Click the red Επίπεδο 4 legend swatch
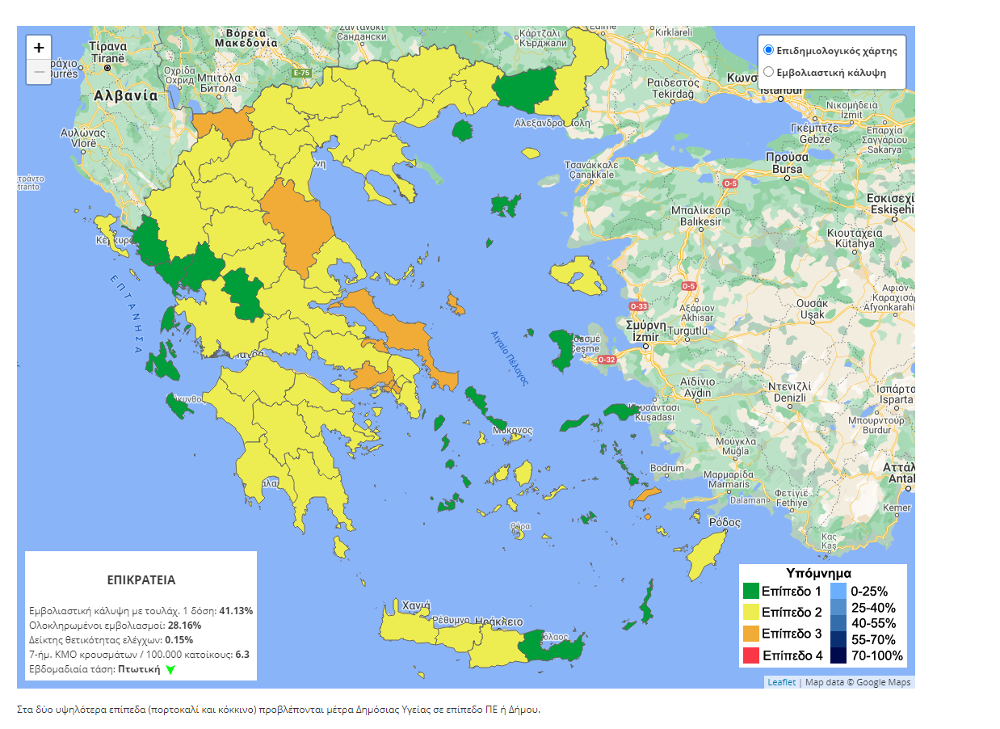The width and height of the screenshot is (1000, 729). point(750,655)
